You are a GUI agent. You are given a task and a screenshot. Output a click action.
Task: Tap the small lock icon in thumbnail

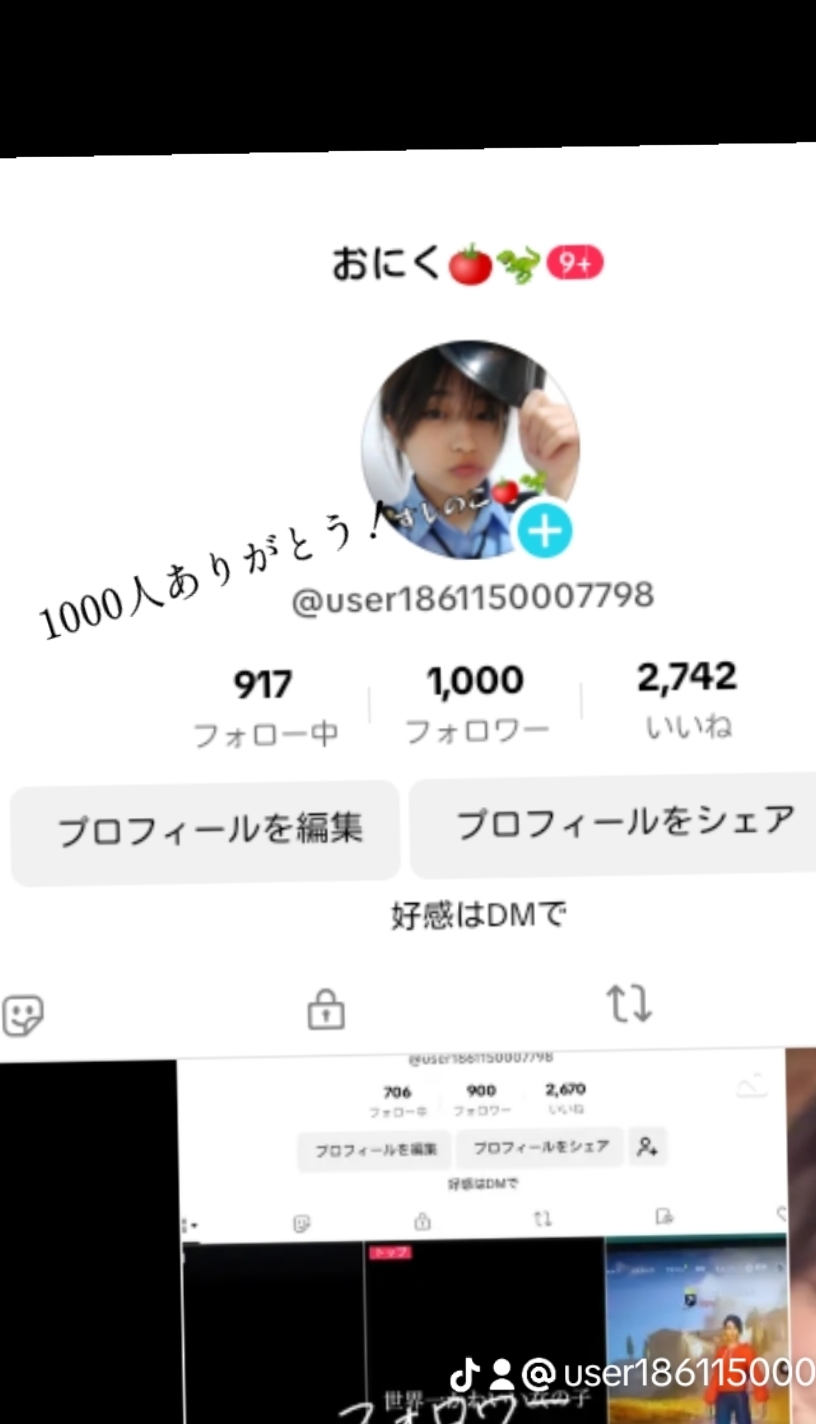pyautogui.click(x=422, y=1221)
